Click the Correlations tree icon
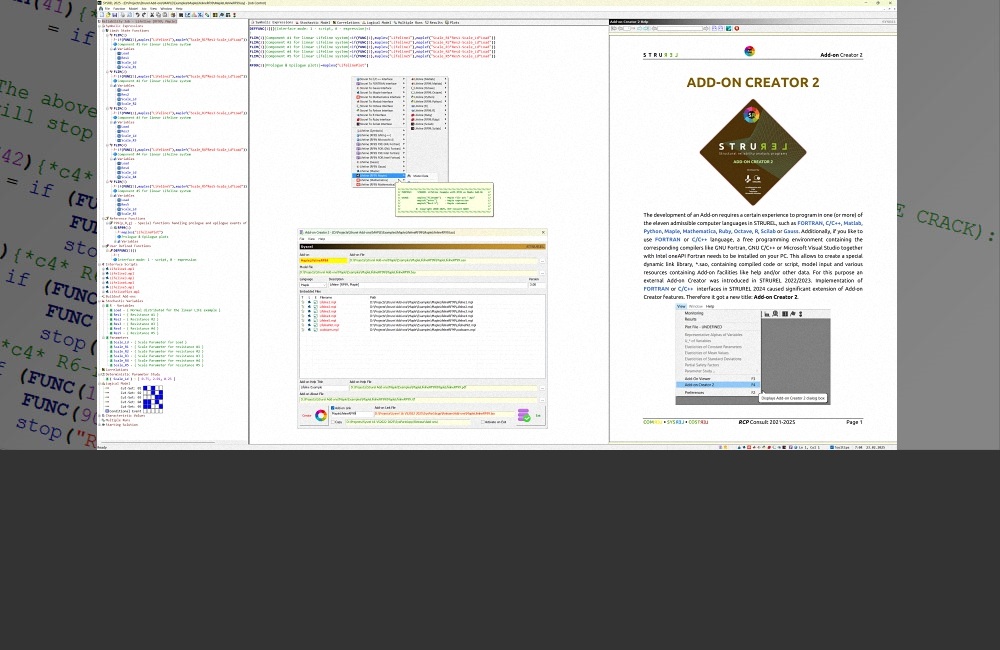The image size is (1000, 650). (103, 370)
